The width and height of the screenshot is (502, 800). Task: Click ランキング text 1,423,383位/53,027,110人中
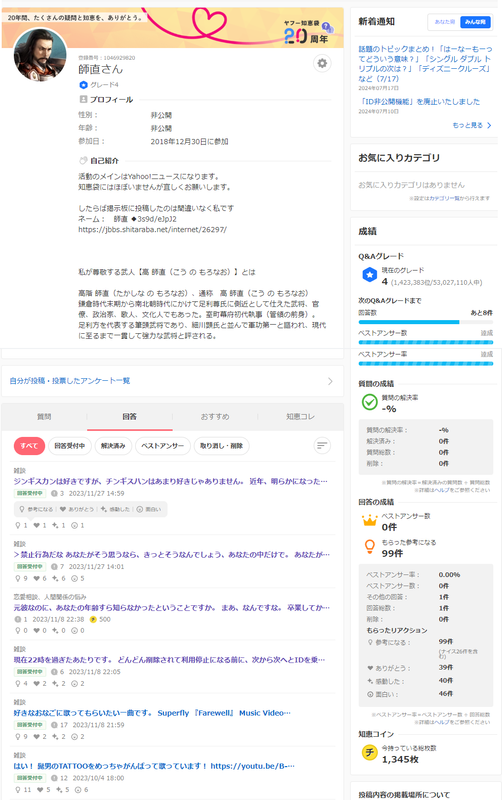pyautogui.click(x=437, y=282)
